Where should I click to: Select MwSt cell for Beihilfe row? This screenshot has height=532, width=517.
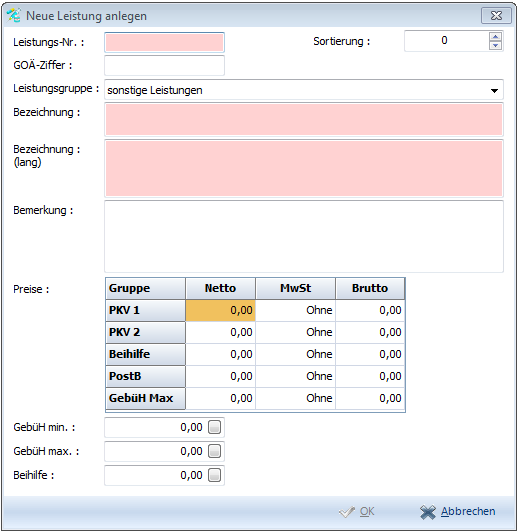(x=295, y=354)
